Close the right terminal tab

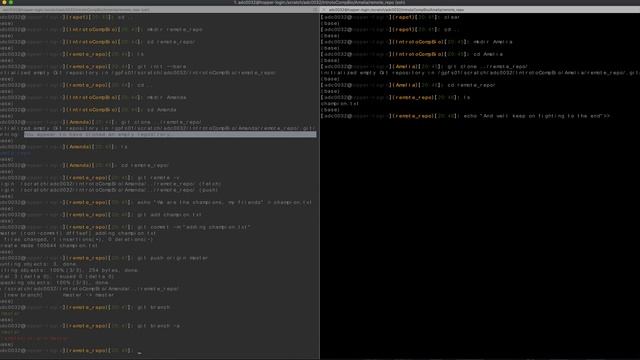click(324, 9)
